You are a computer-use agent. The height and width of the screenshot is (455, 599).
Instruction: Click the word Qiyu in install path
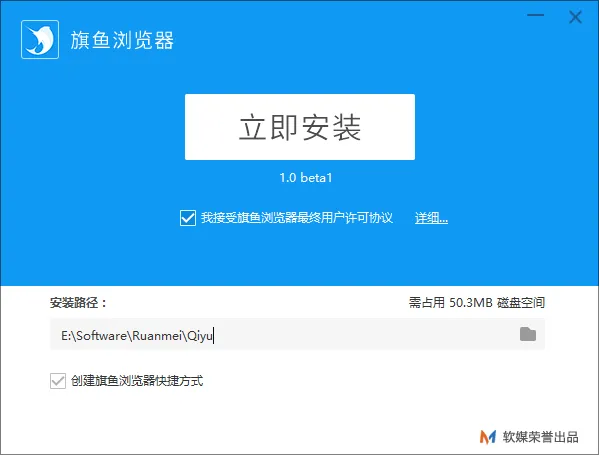tap(200, 336)
